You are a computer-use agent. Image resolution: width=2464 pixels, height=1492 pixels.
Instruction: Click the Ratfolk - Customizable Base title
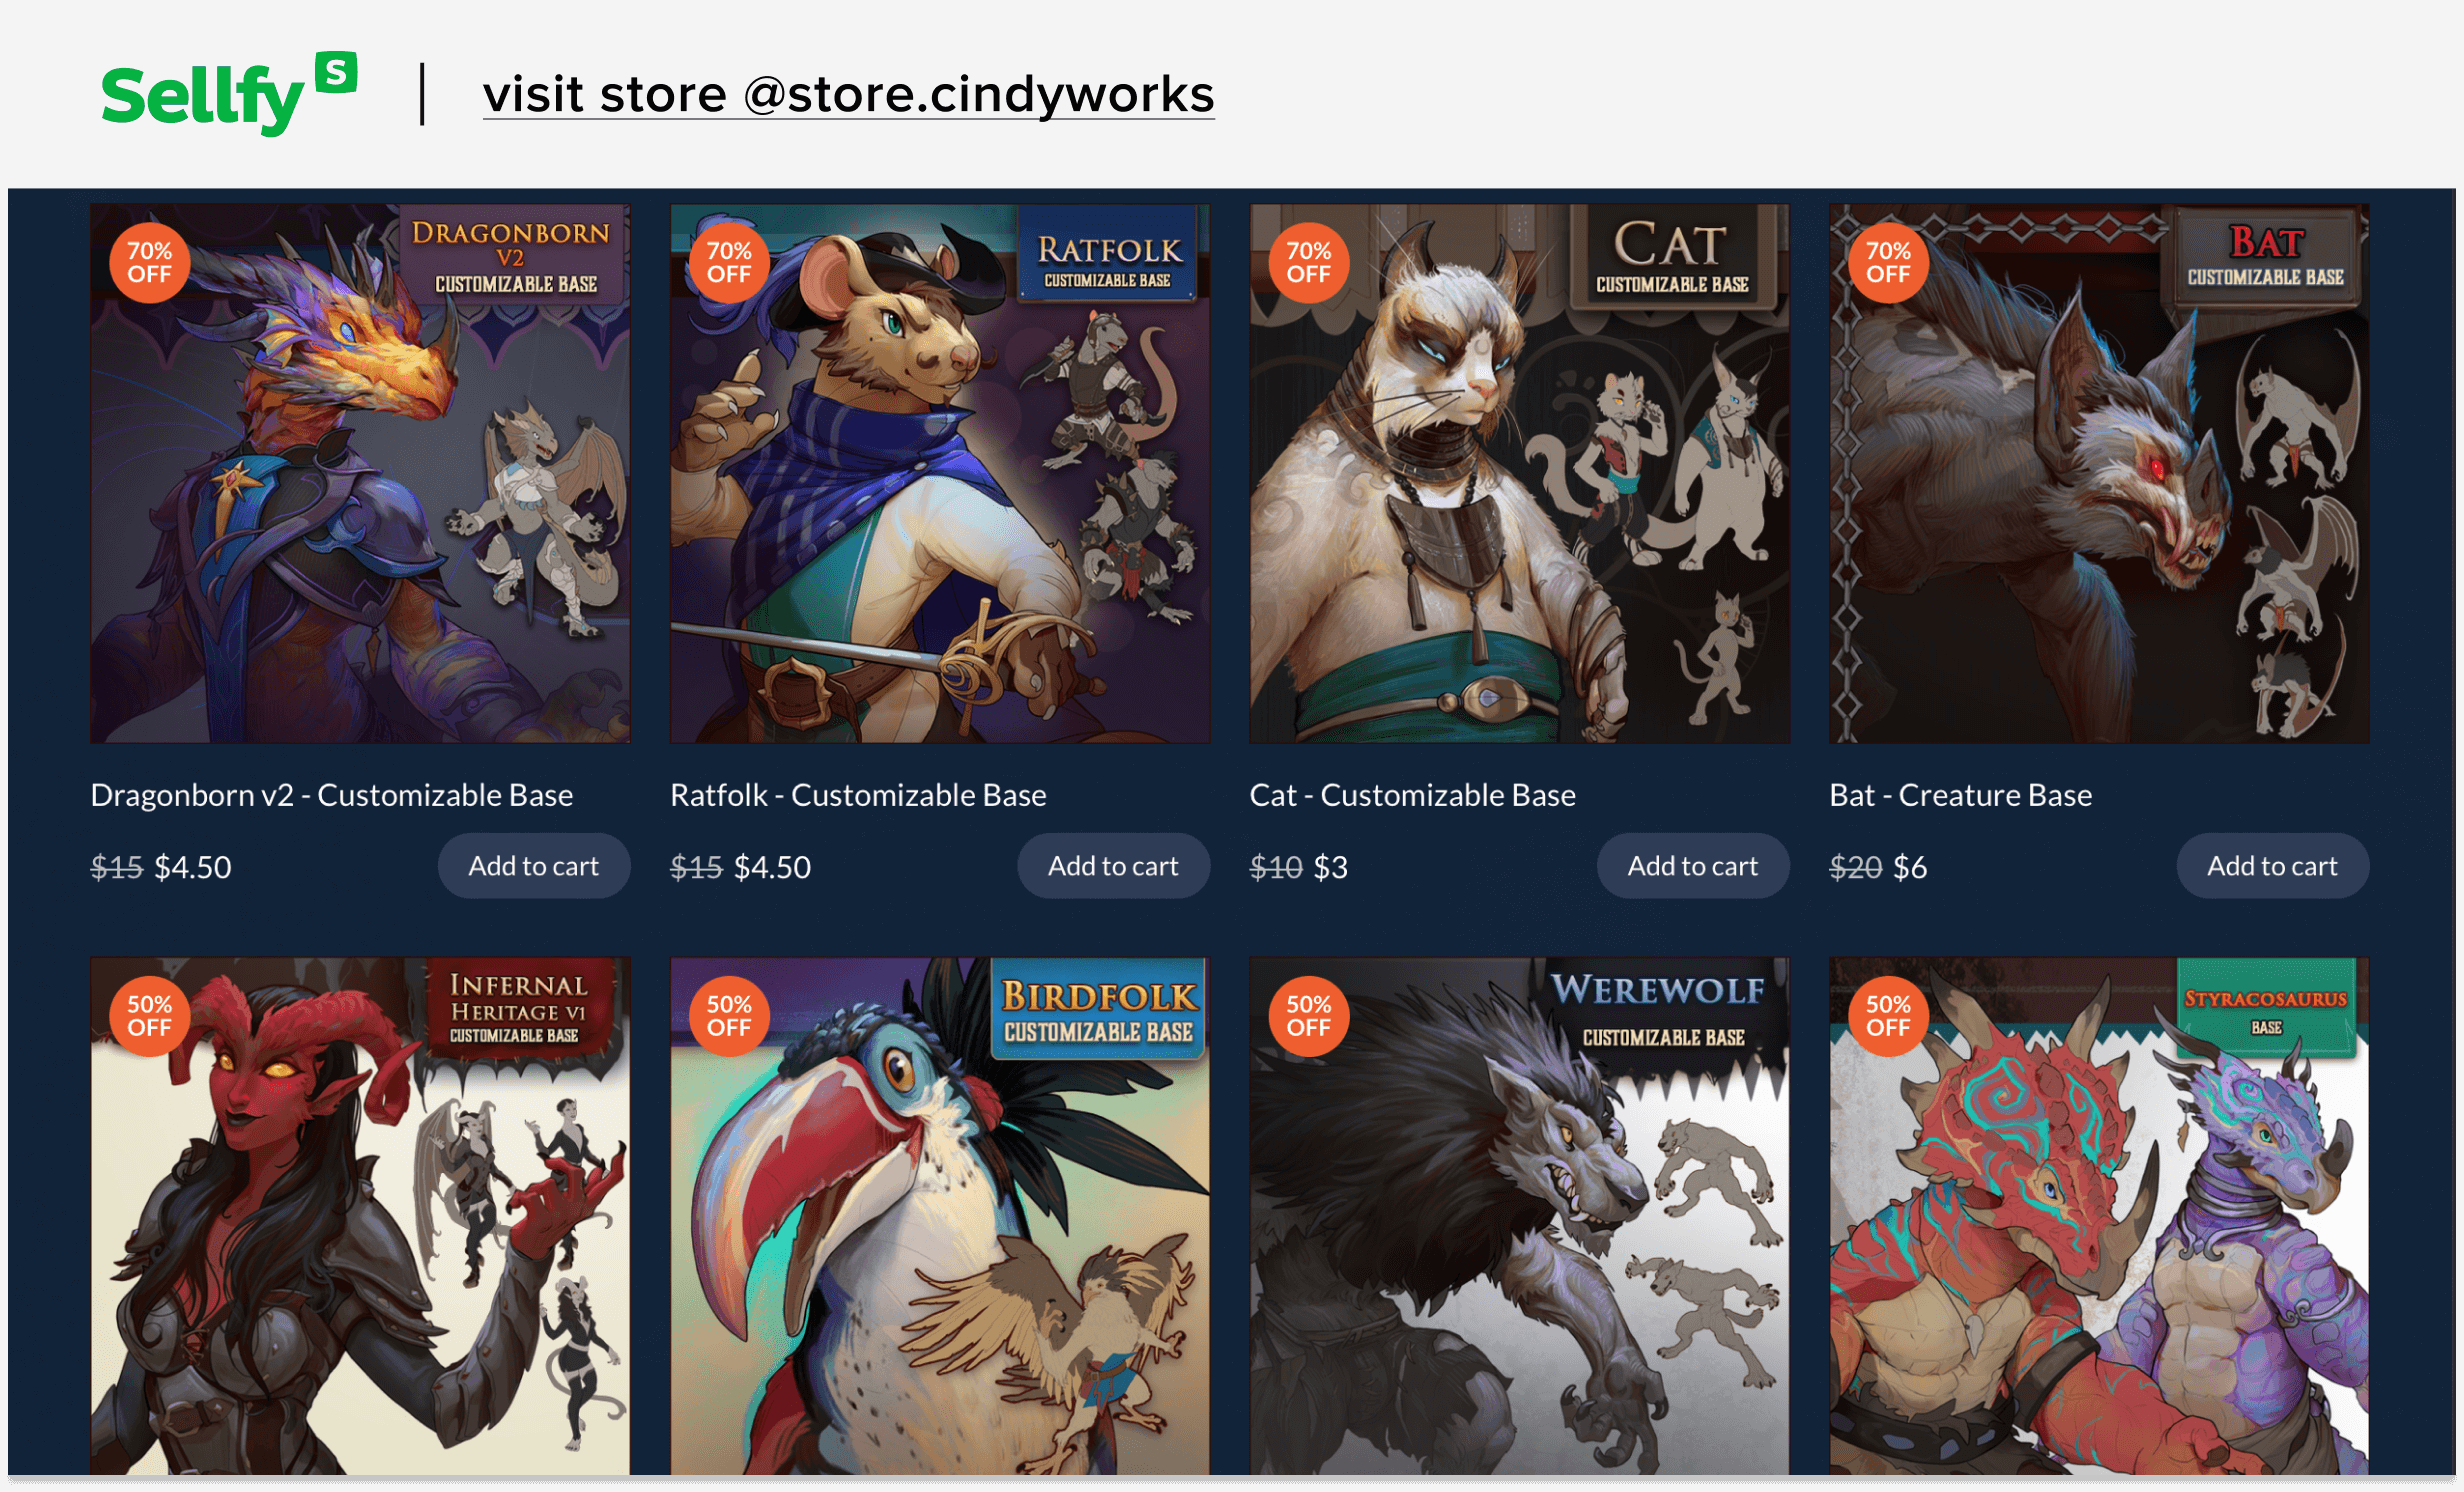[x=858, y=795]
